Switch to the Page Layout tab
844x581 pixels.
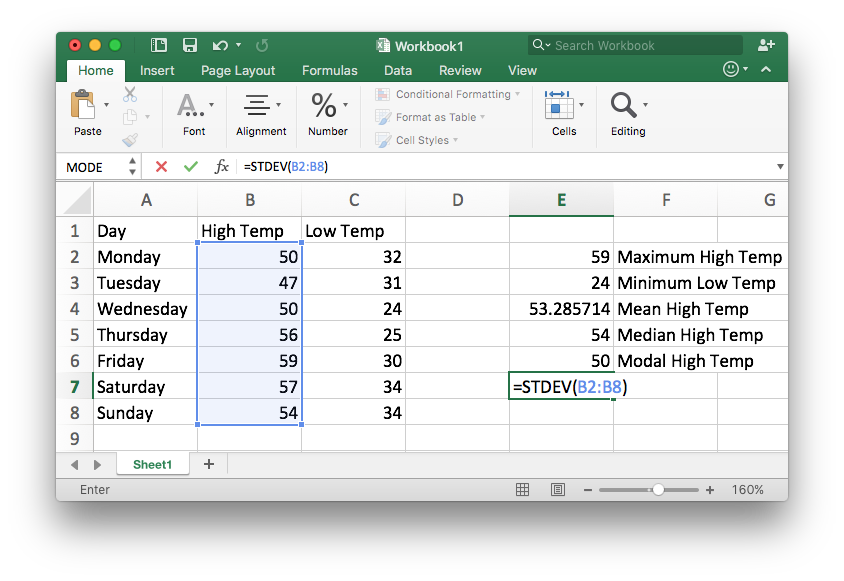(x=238, y=71)
